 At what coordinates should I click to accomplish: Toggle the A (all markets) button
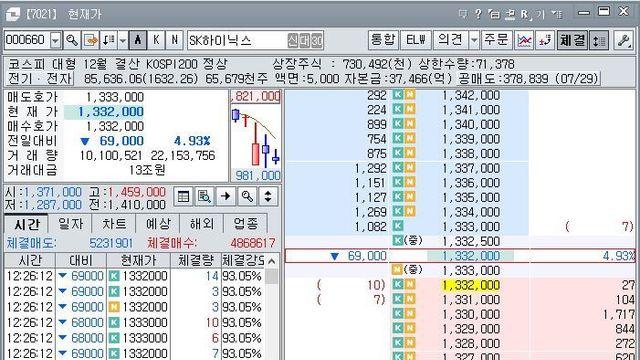(138, 40)
